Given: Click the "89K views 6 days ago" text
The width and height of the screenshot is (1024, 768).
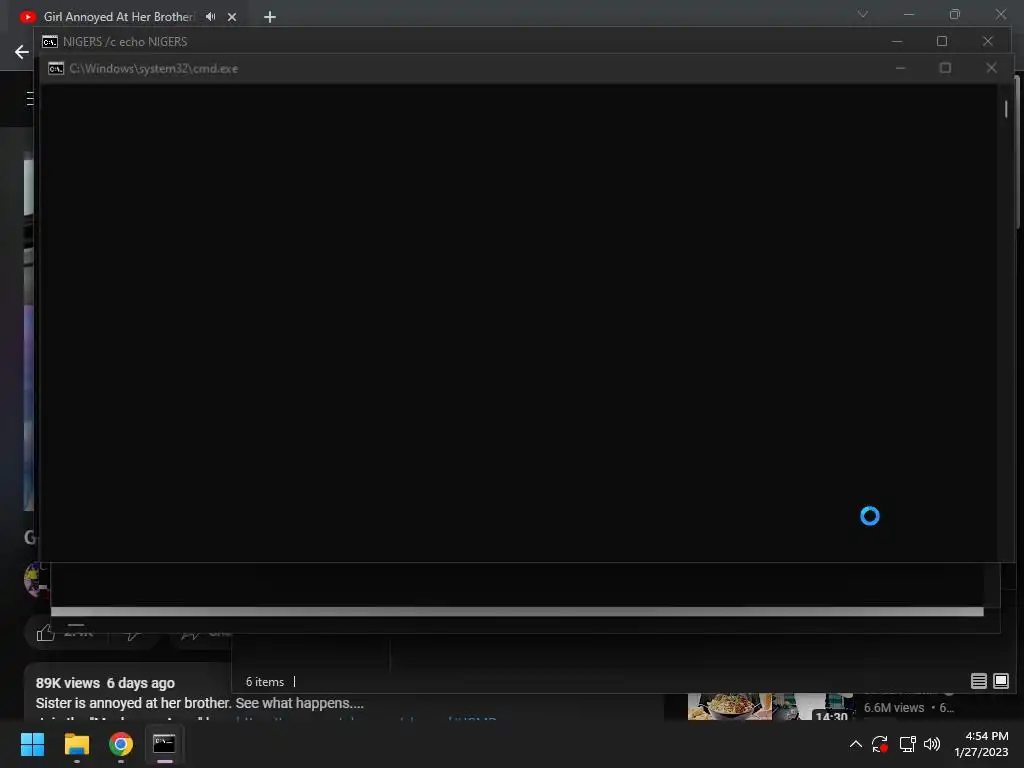Looking at the screenshot, I should click(x=105, y=683).
